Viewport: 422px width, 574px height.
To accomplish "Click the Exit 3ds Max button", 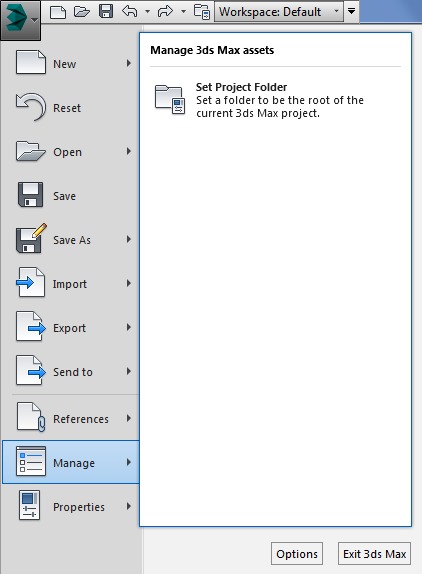I will (x=374, y=554).
